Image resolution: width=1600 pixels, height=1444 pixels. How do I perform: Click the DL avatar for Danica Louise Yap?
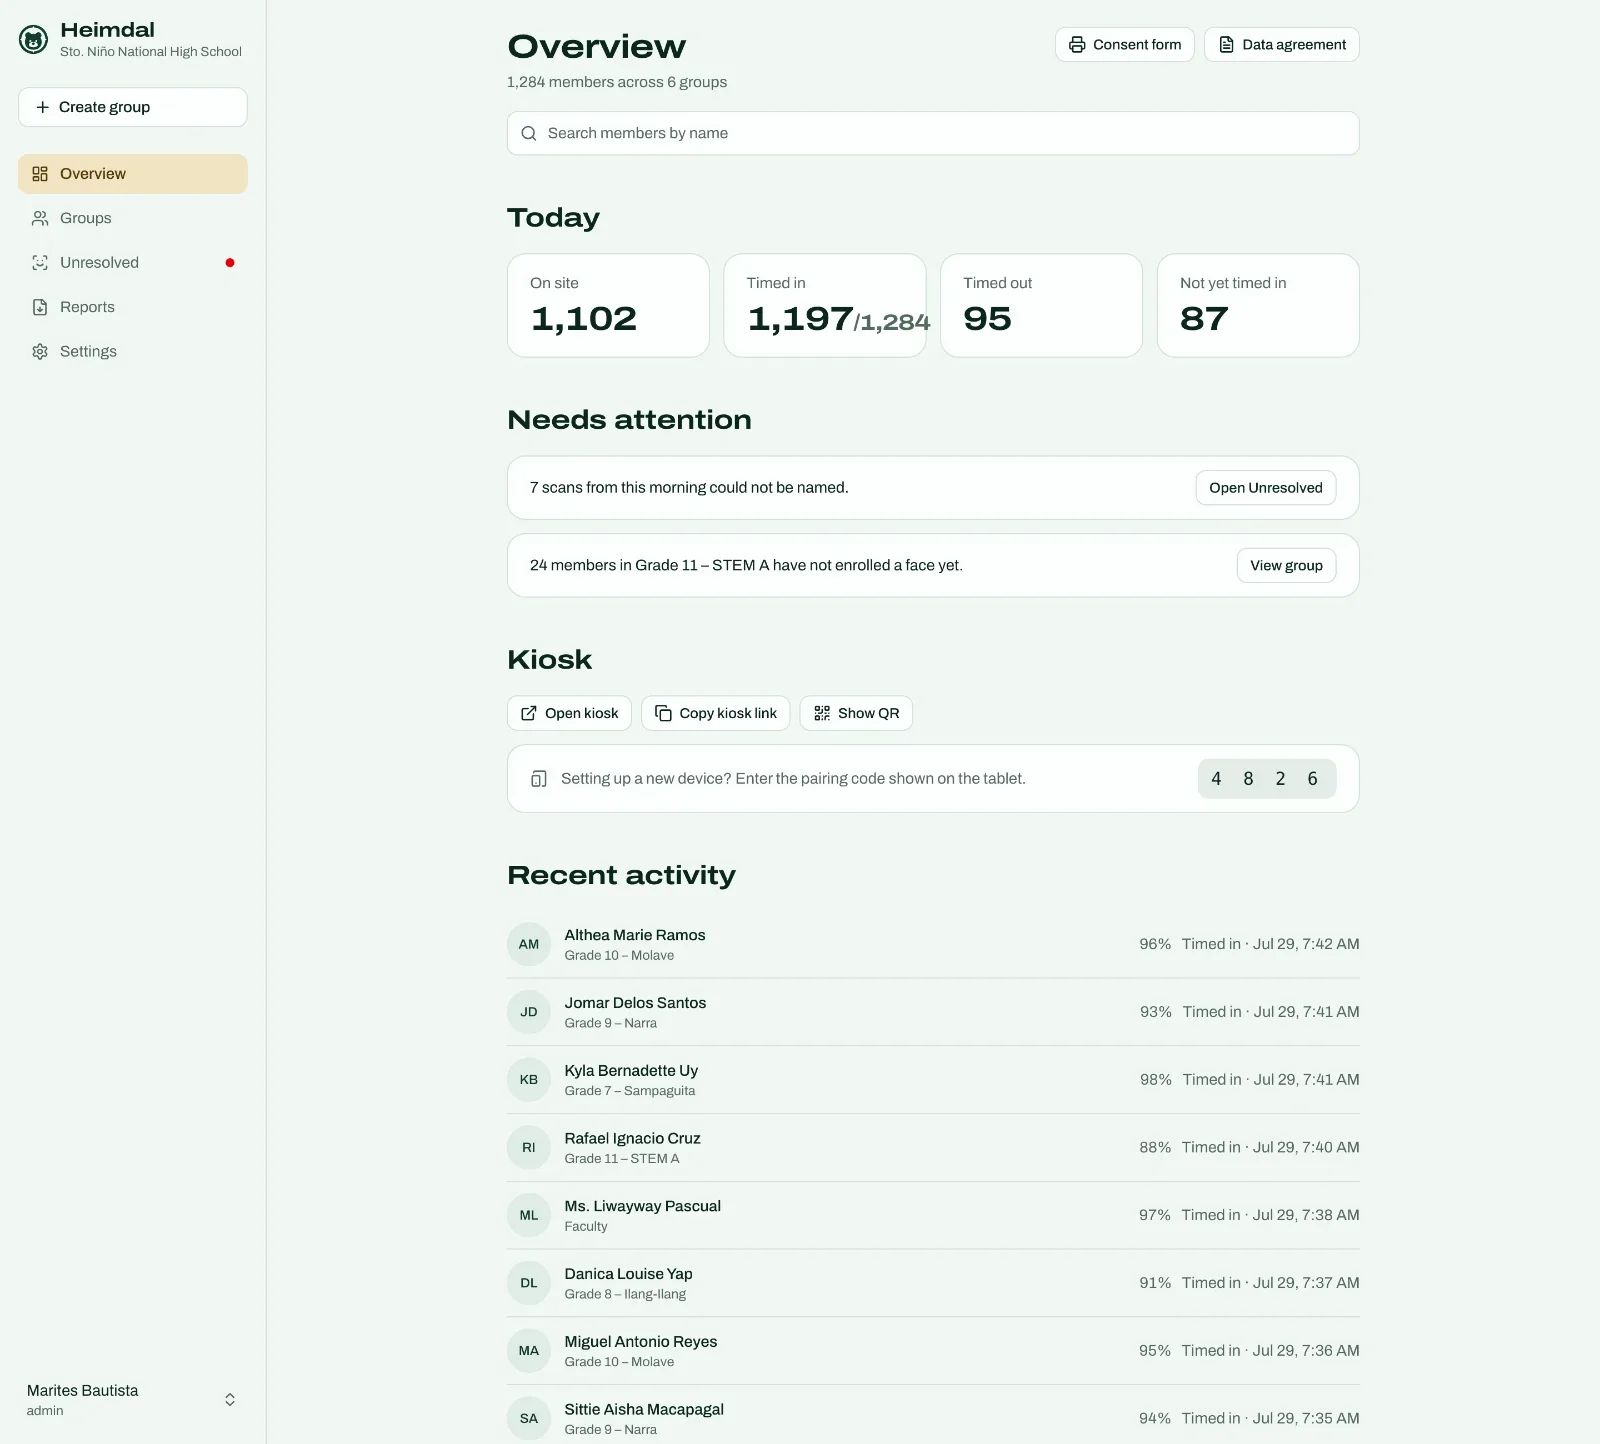[x=529, y=1283]
